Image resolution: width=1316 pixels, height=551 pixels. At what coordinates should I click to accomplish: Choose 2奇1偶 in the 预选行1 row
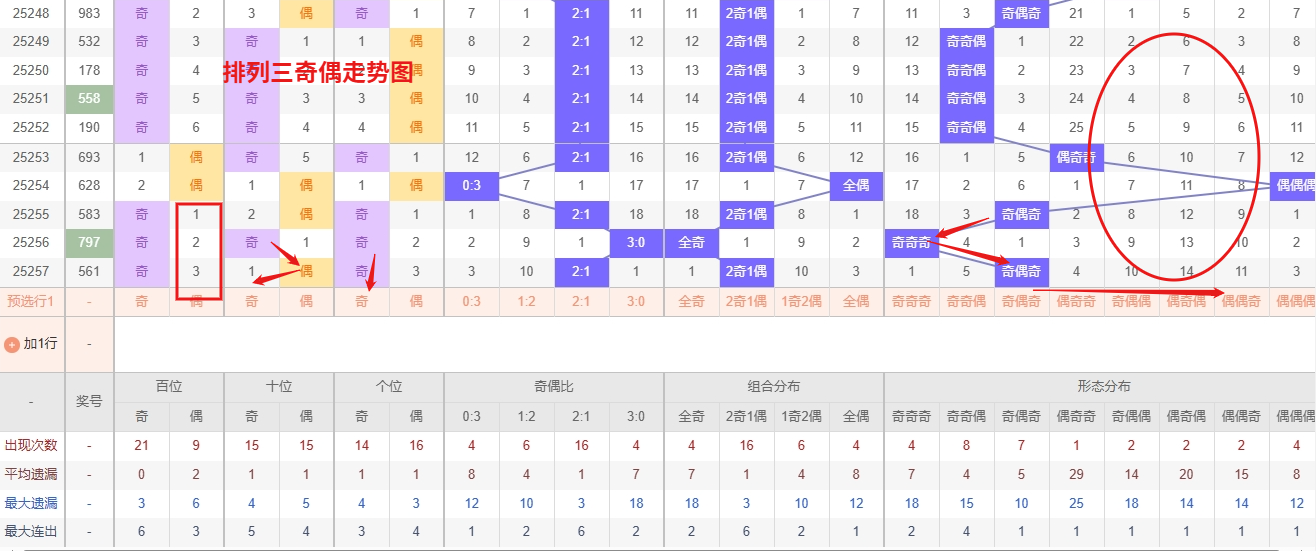point(746,300)
